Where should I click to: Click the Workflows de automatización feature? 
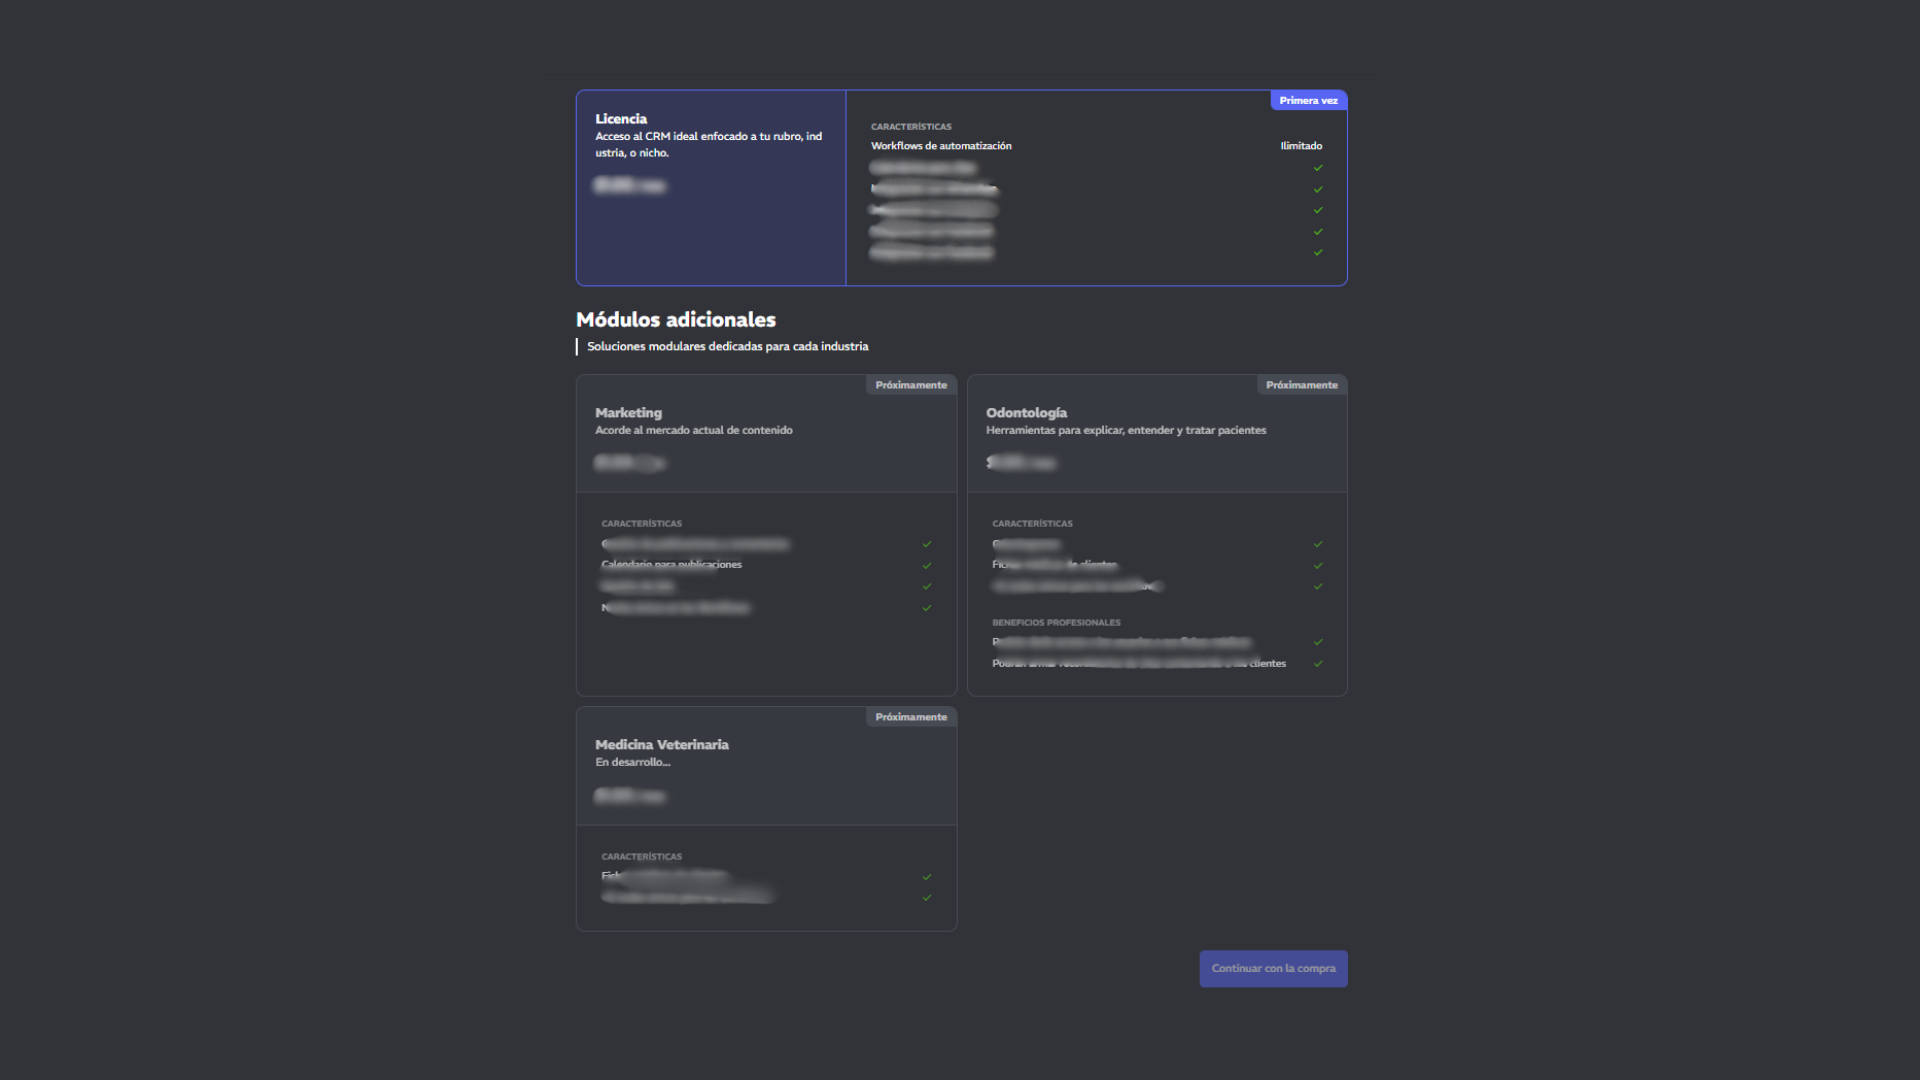pyautogui.click(x=941, y=146)
